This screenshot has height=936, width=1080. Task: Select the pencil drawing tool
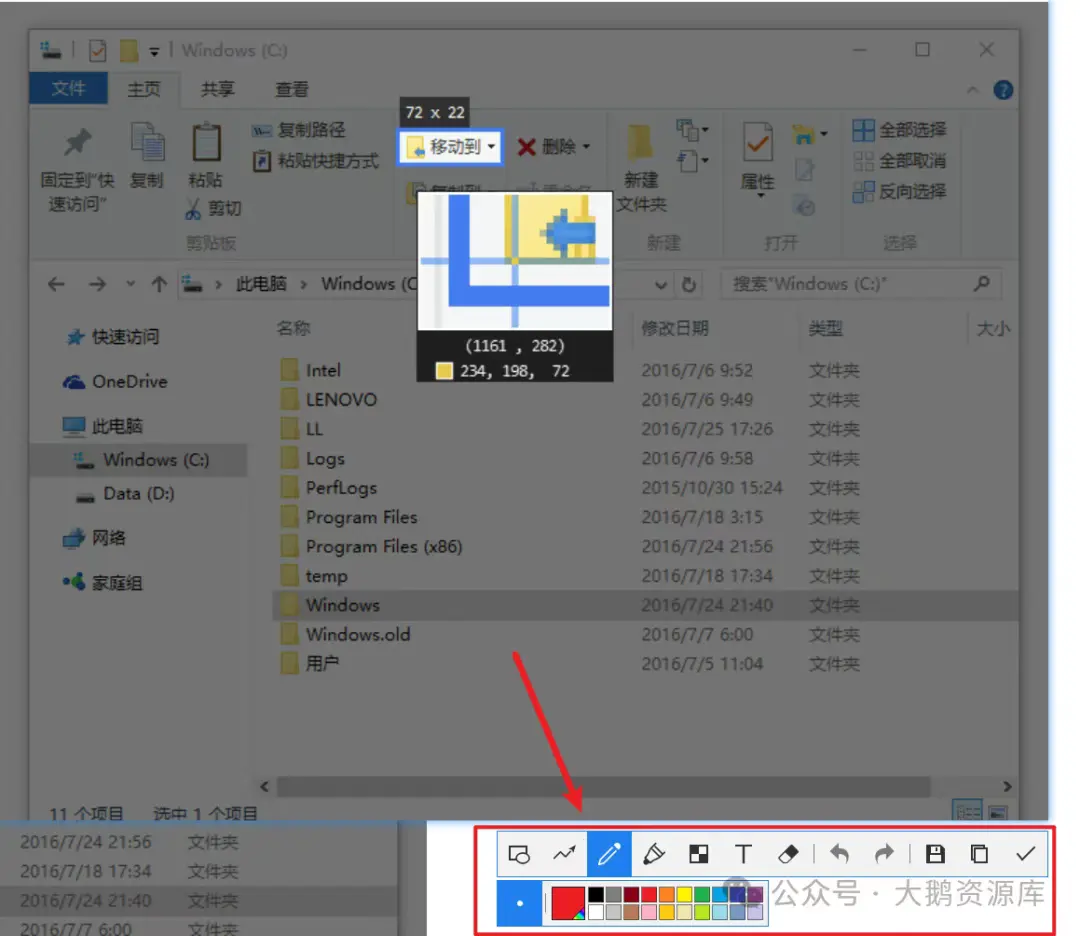point(609,854)
